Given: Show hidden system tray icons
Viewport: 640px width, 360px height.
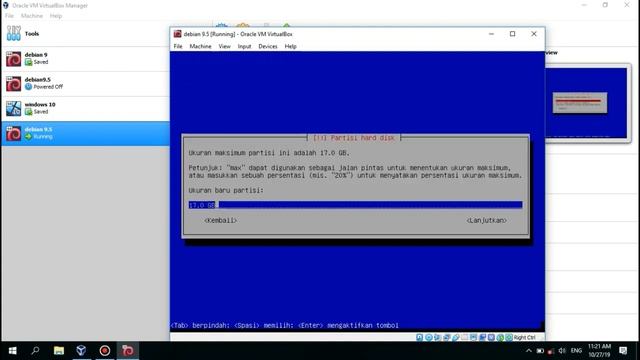Looking at the screenshot, I should pyautogui.click(x=529, y=351).
